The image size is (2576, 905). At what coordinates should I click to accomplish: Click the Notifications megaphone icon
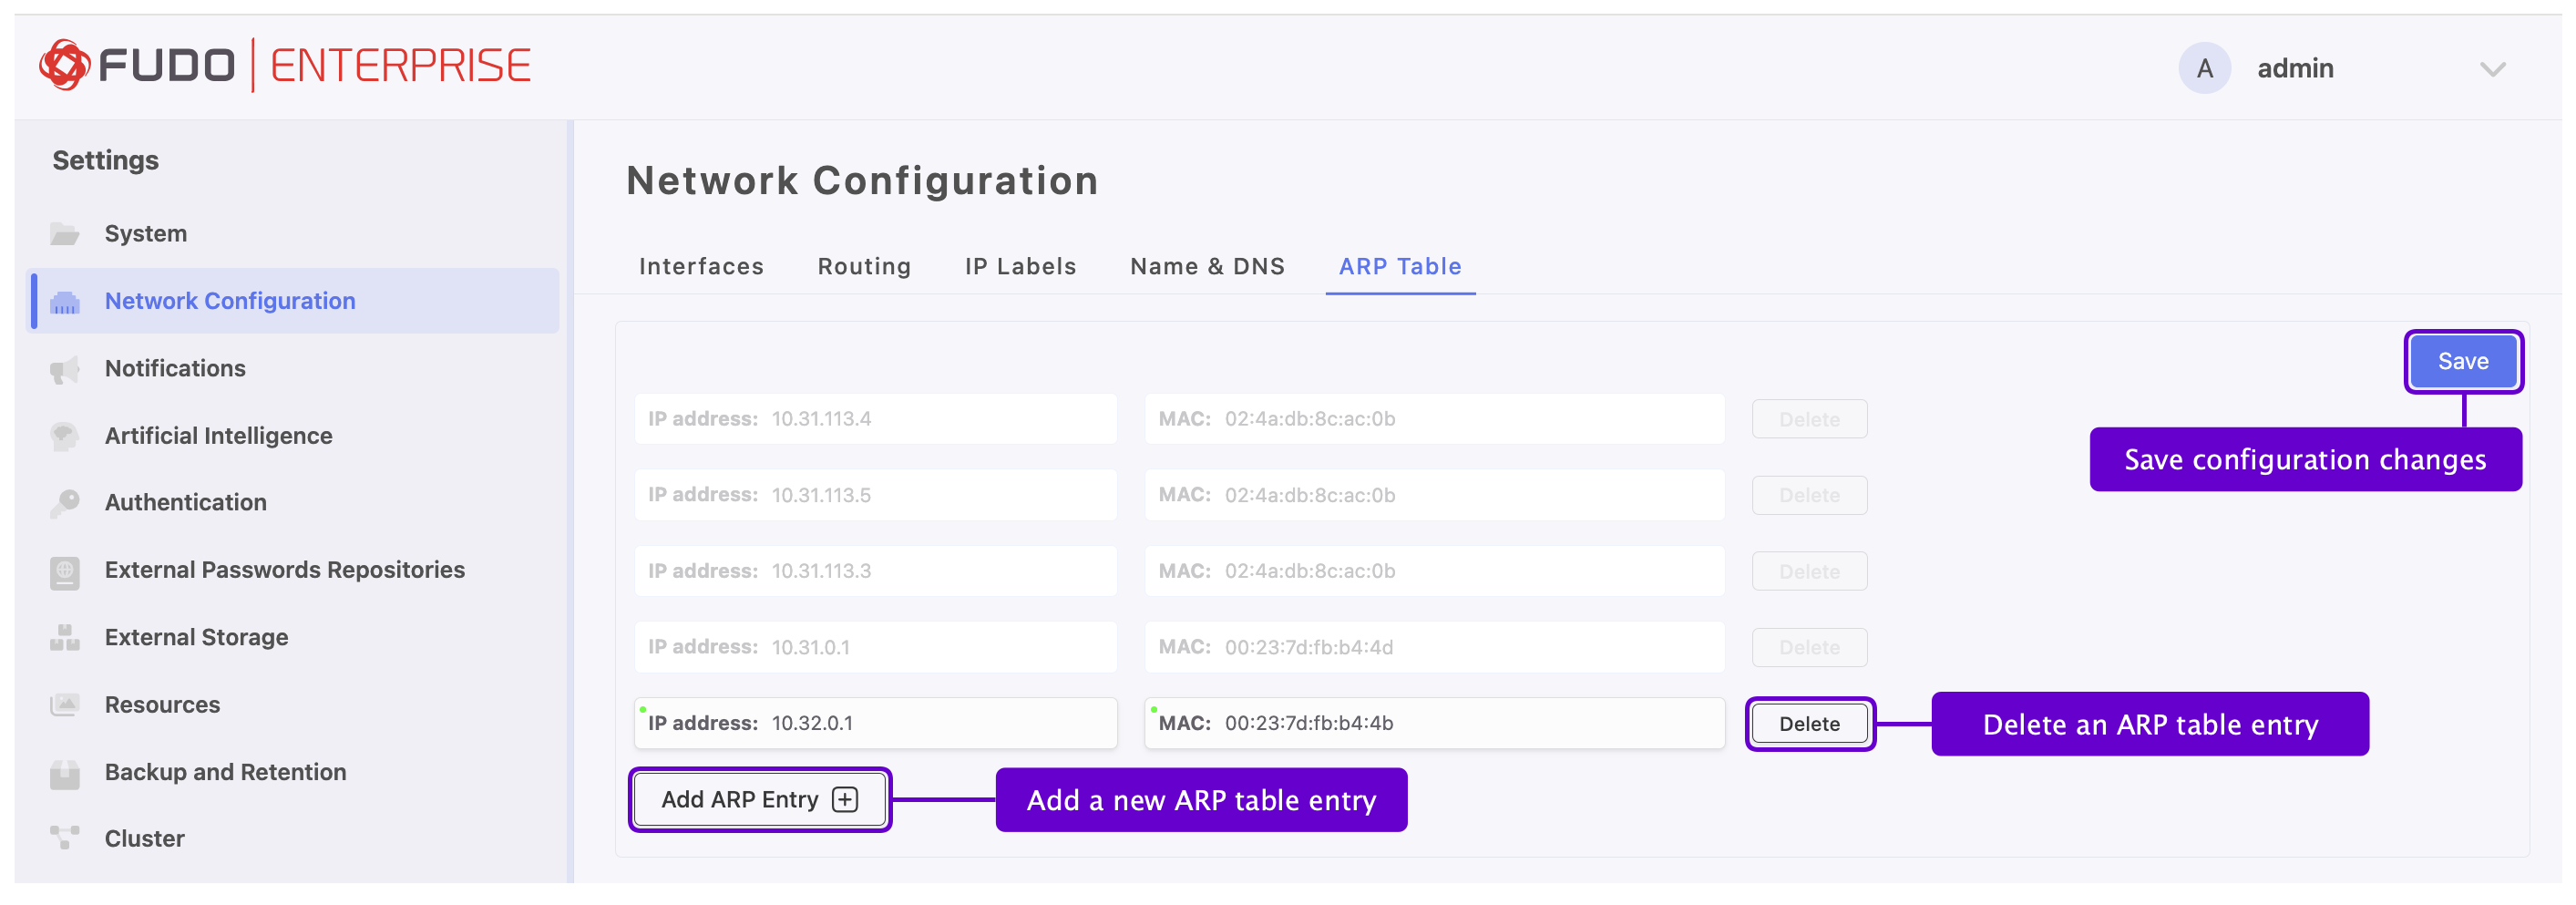[x=65, y=369]
